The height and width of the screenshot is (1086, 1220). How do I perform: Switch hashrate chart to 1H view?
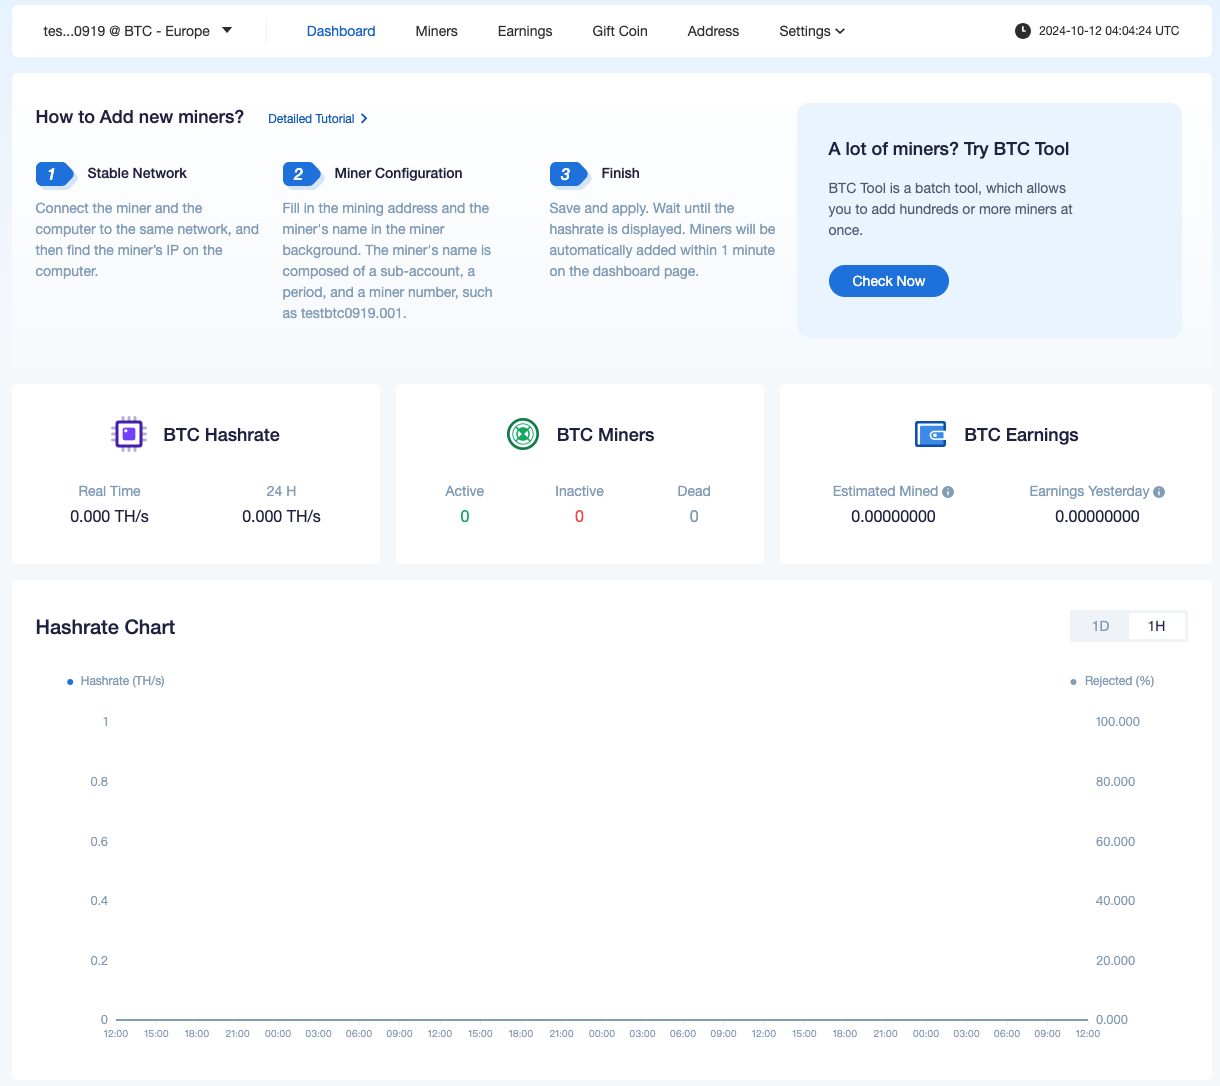[x=1157, y=626]
